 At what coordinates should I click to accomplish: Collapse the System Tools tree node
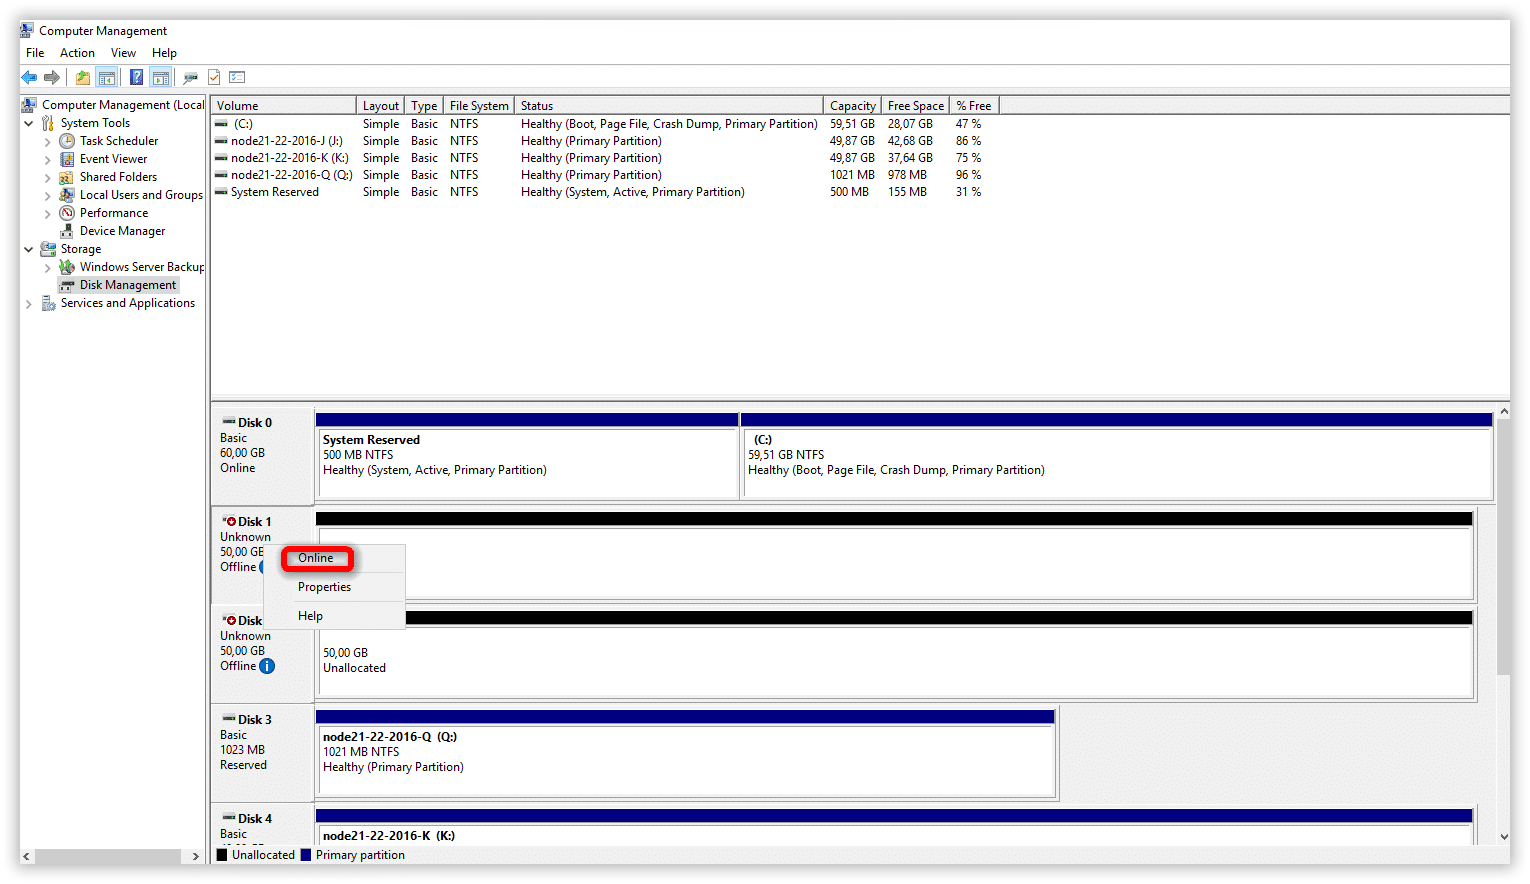pos(29,123)
